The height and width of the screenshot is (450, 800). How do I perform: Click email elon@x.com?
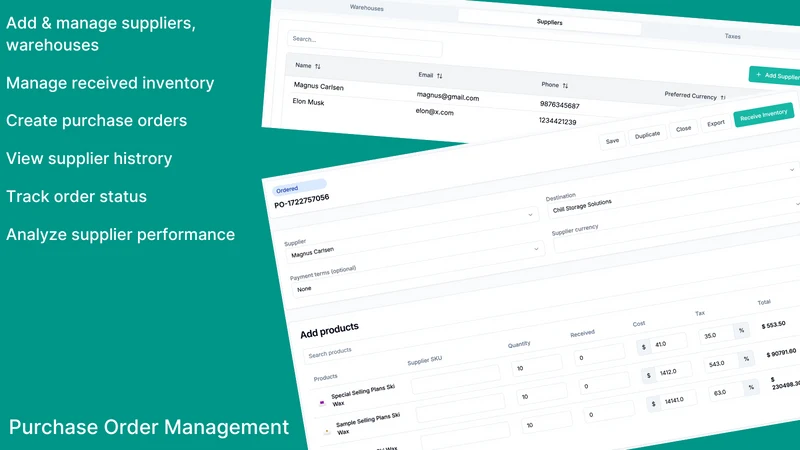(x=434, y=112)
